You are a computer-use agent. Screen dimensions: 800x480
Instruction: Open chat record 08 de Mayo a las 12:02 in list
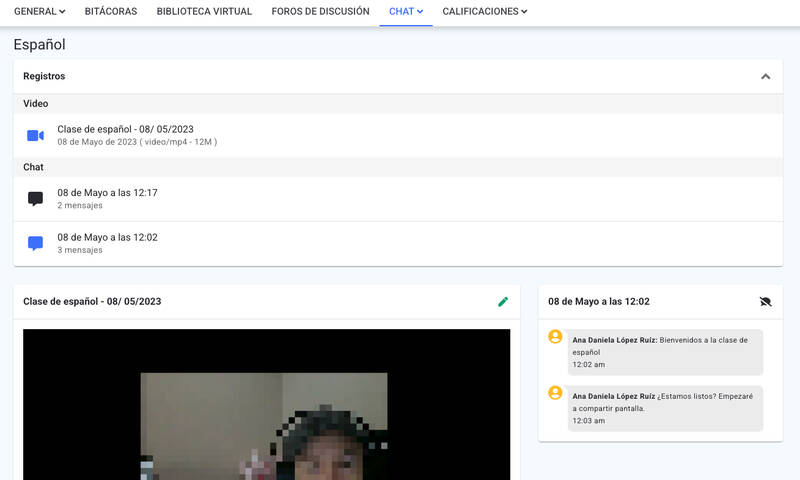(x=398, y=244)
